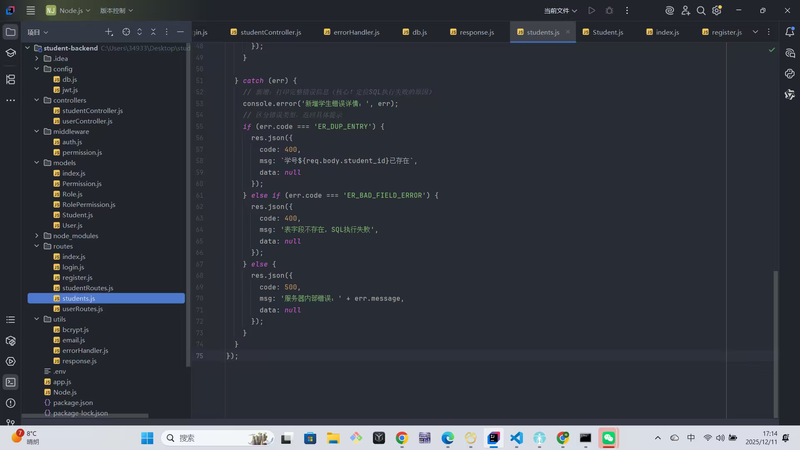The height and width of the screenshot is (450, 800).
Task: Click the Run button in the top toolbar
Action: click(592, 10)
